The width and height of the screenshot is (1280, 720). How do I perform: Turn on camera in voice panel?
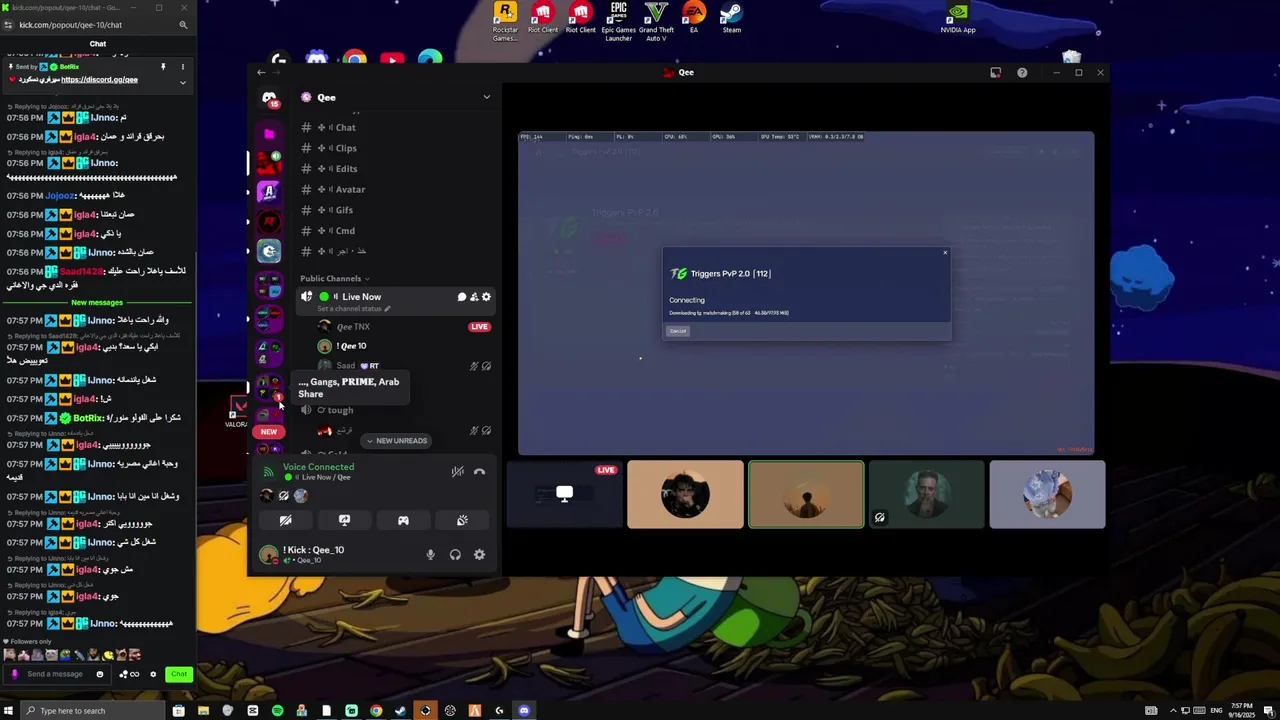click(x=285, y=520)
